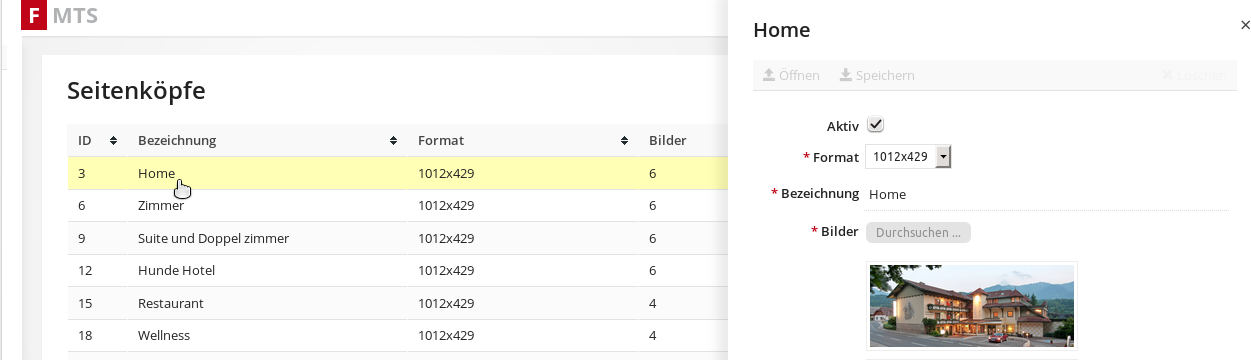Open the Format 1012x429 dropdown

(x=908, y=157)
